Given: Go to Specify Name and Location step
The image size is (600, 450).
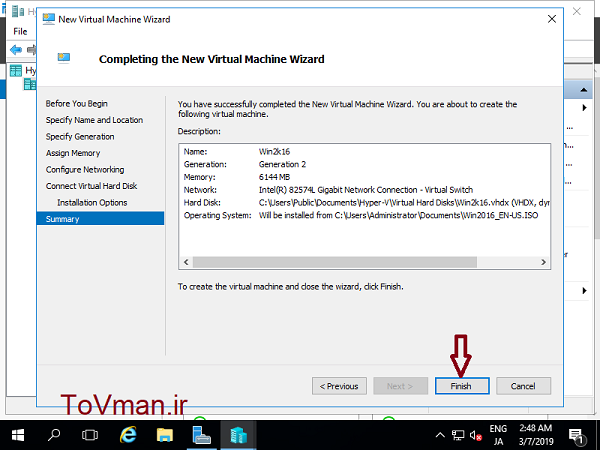Looking at the screenshot, I should pyautogui.click(x=94, y=120).
